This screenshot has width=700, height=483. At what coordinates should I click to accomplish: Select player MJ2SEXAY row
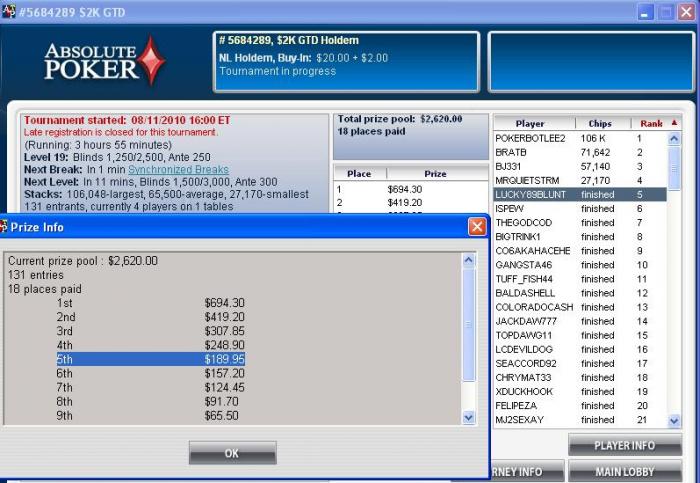[580, 420]
